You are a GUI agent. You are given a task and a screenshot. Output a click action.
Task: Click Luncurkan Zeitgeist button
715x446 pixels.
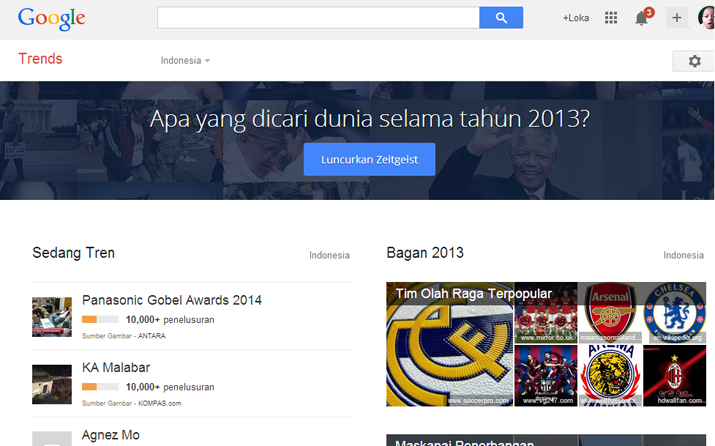coord(369,159)
